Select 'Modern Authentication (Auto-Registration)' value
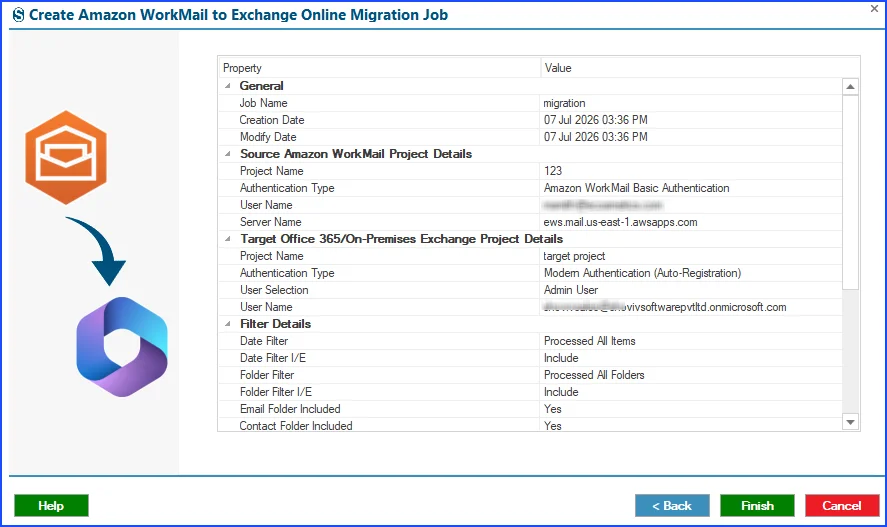The width and height of the screenshot is (887, 527). pos(642,273)
